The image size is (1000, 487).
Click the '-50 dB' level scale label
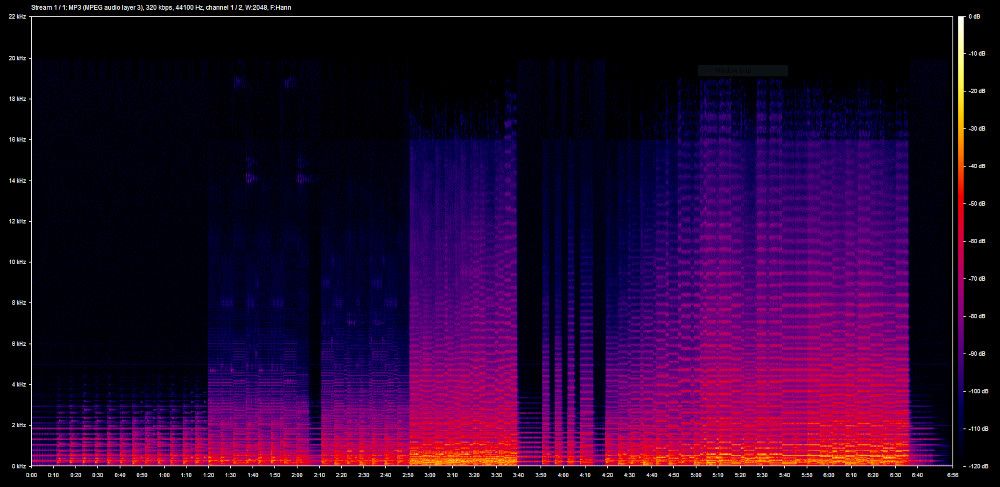coord(977,204)
